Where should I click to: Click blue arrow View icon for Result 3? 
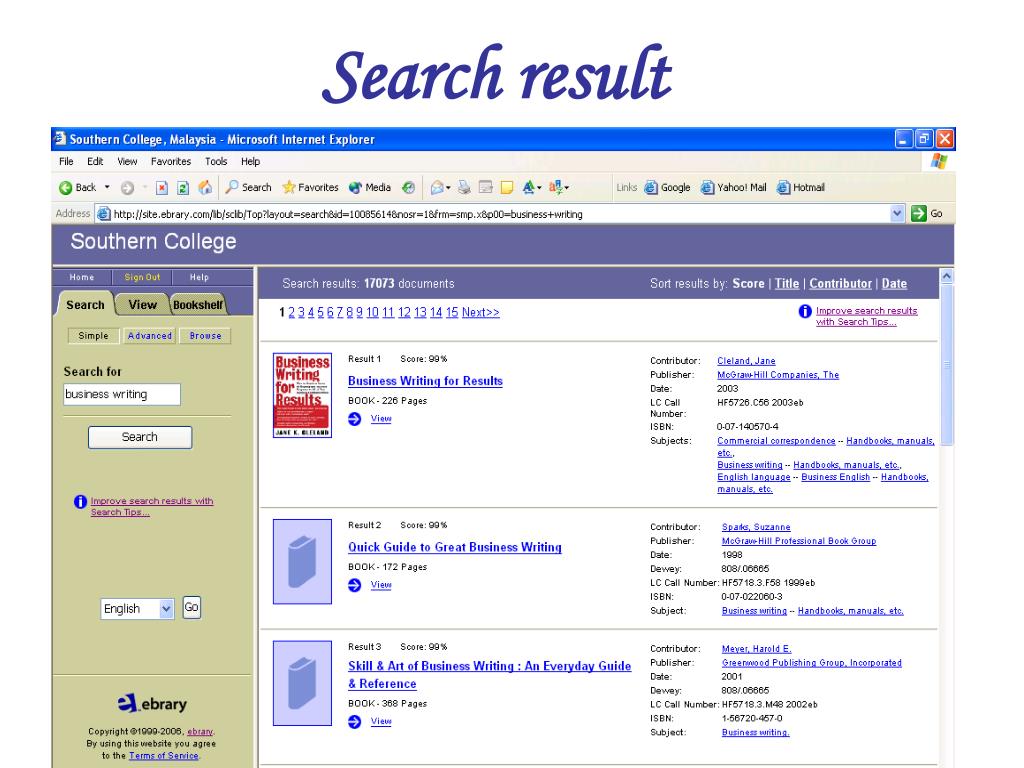pyautogui.click(x=355, y=722)
